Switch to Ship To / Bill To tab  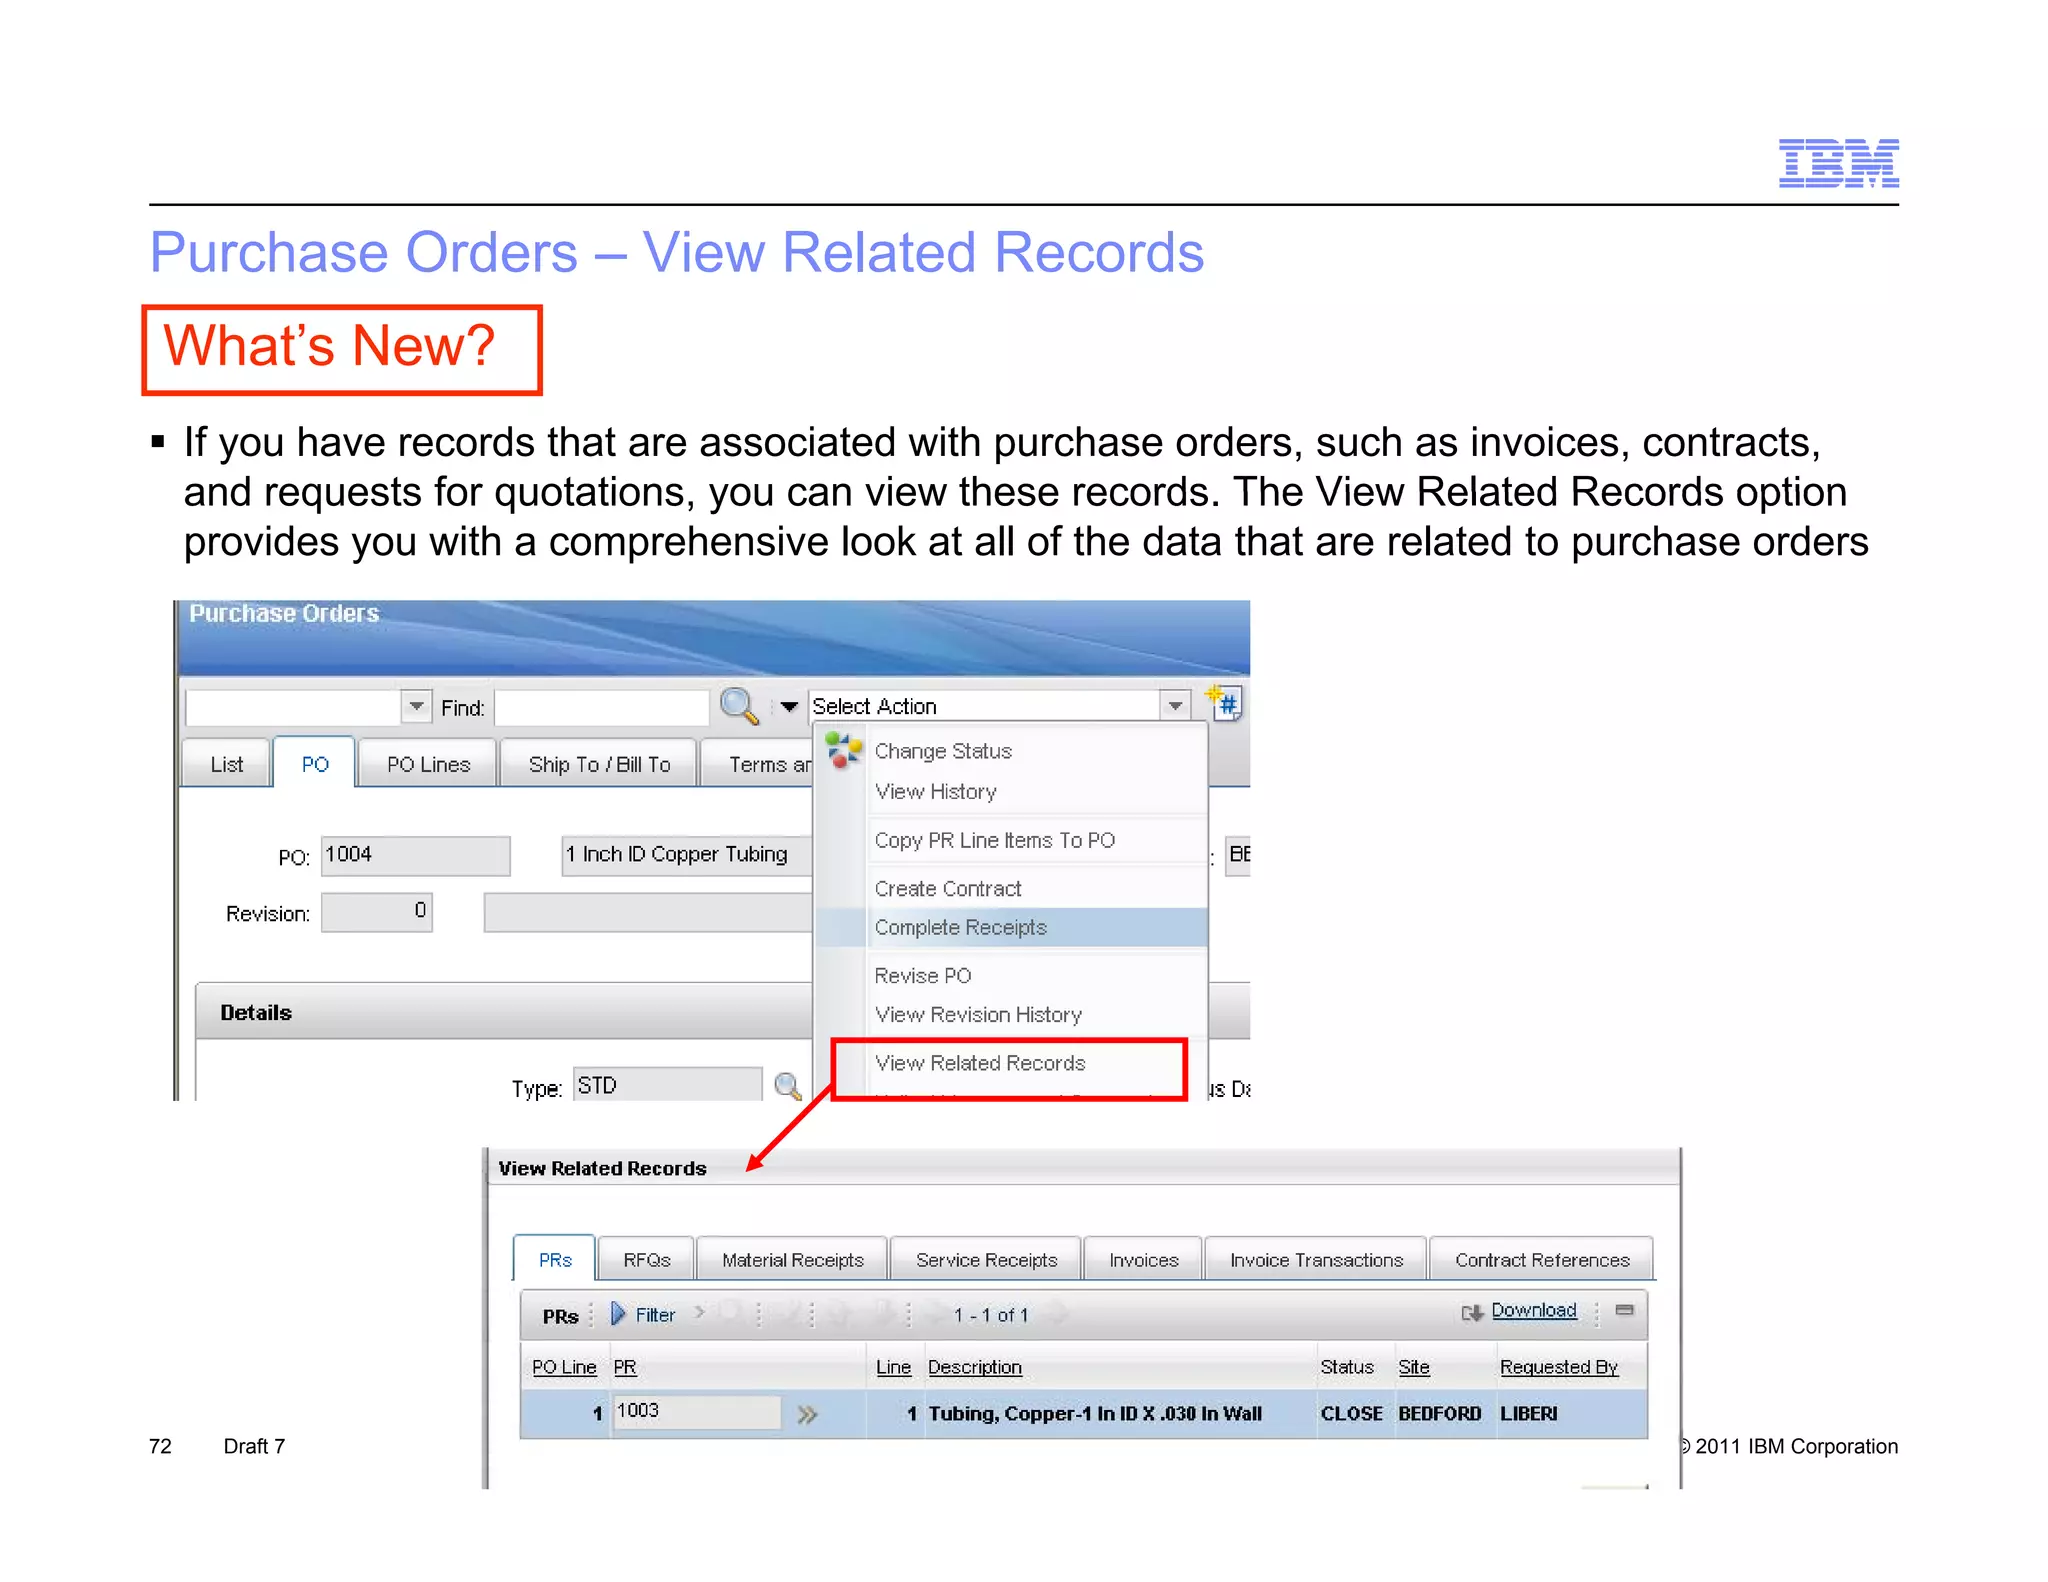pos(599,764)
